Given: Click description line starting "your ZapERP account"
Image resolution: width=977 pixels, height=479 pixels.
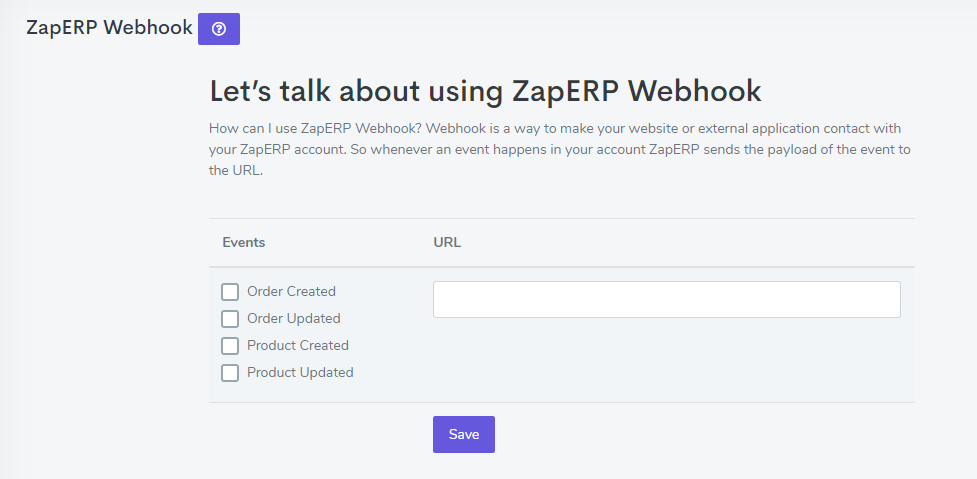Looking at the screenshot, I should (560, 150).
